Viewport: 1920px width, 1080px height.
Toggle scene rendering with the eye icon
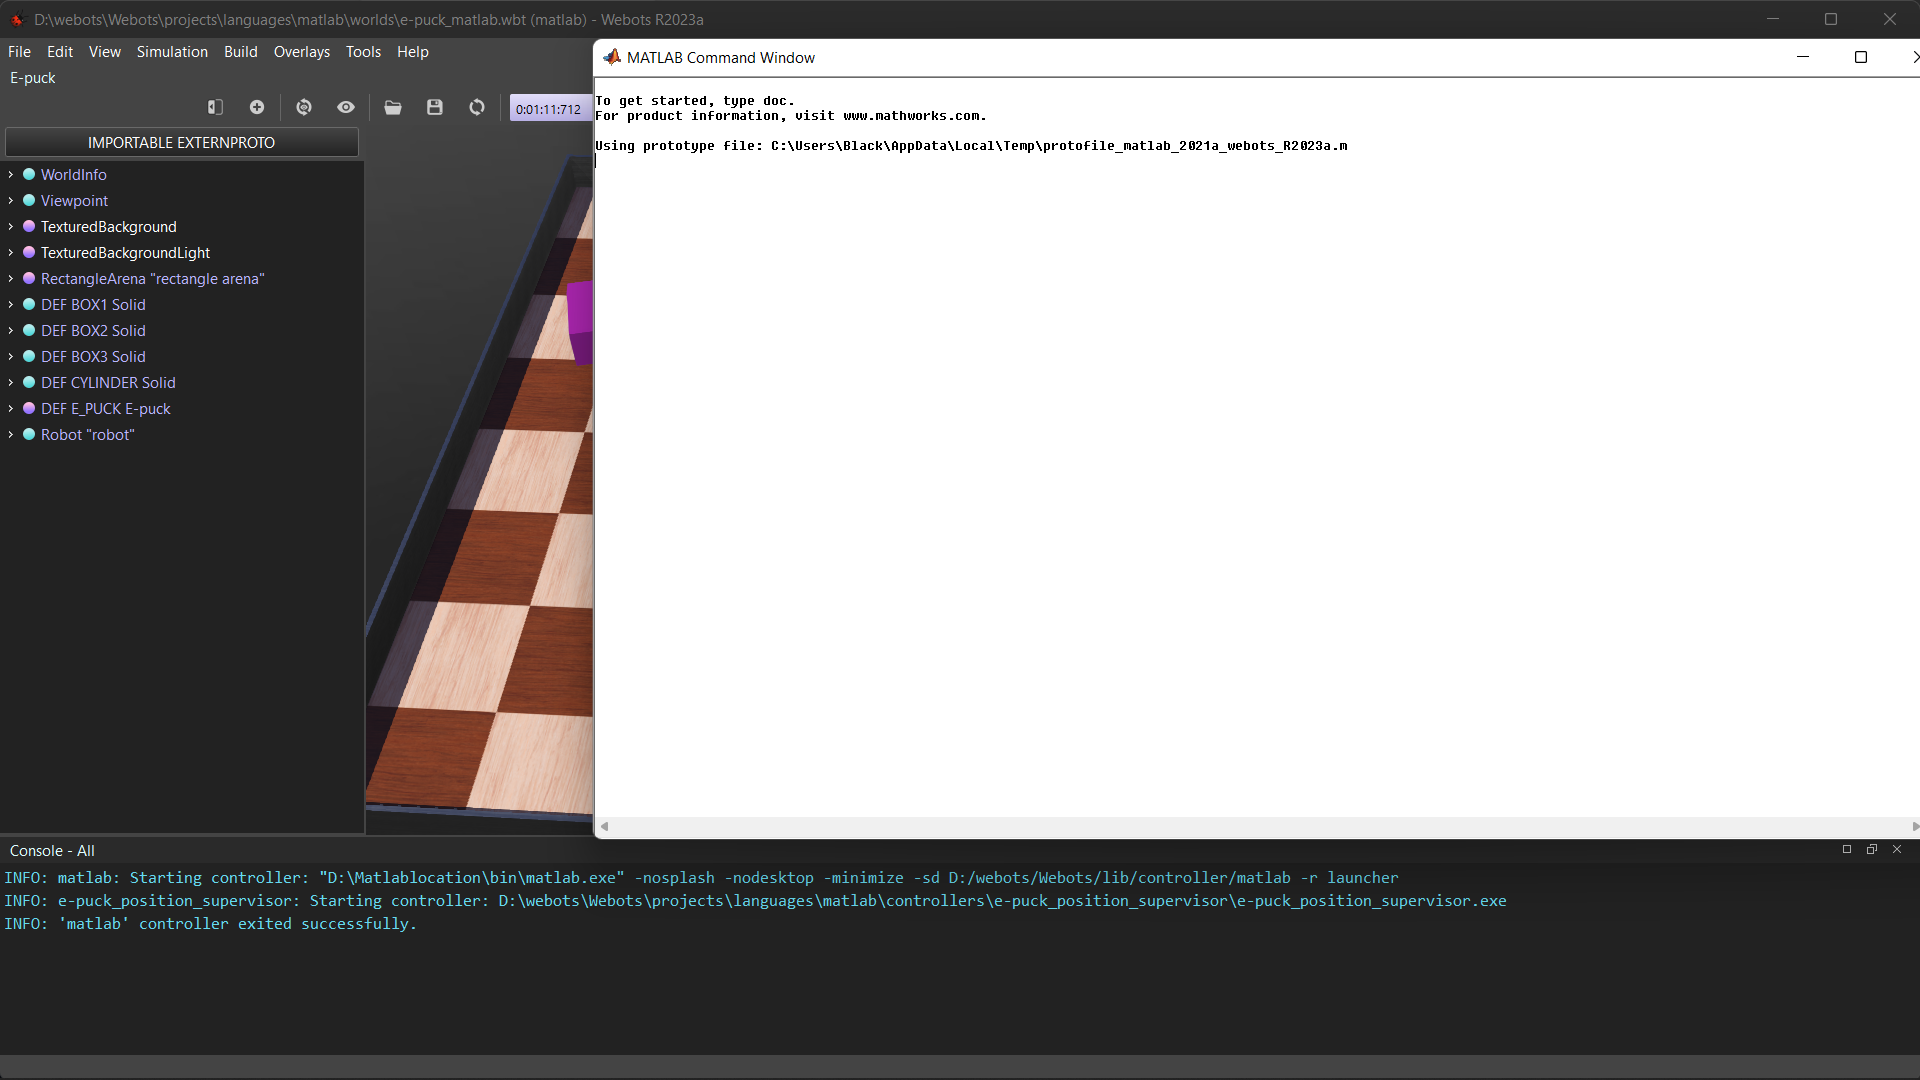tap(346, 107)
